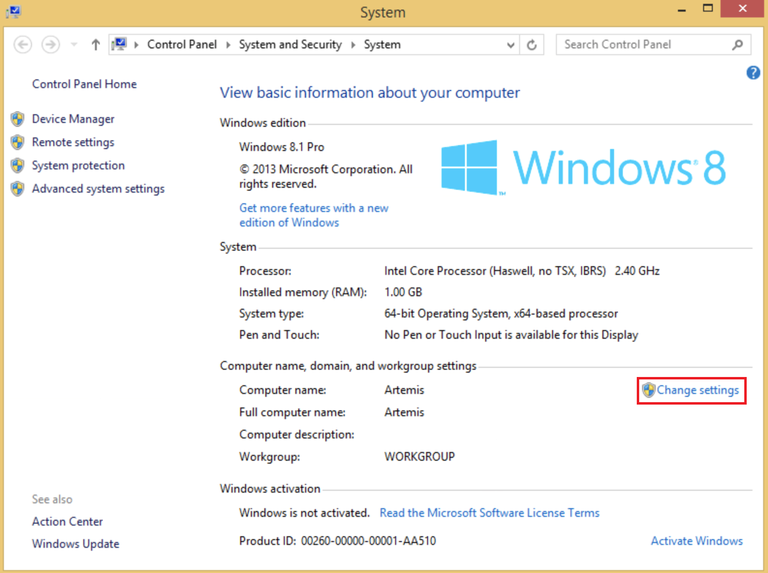
Task: Refresh the System page
Action: pyautogui.click(x=532, y=45)
